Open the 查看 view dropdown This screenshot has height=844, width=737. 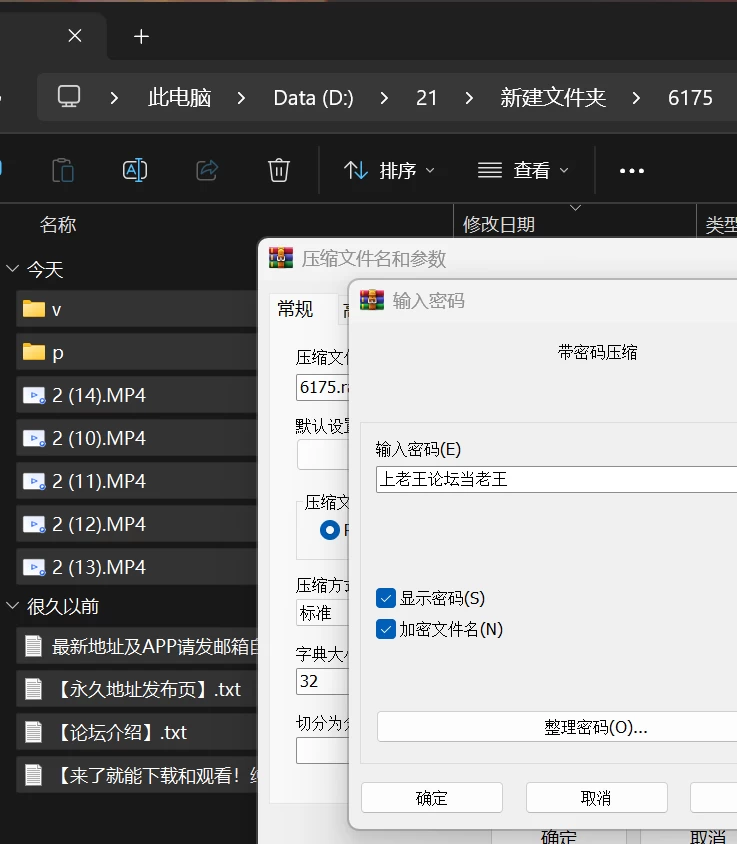523,171
